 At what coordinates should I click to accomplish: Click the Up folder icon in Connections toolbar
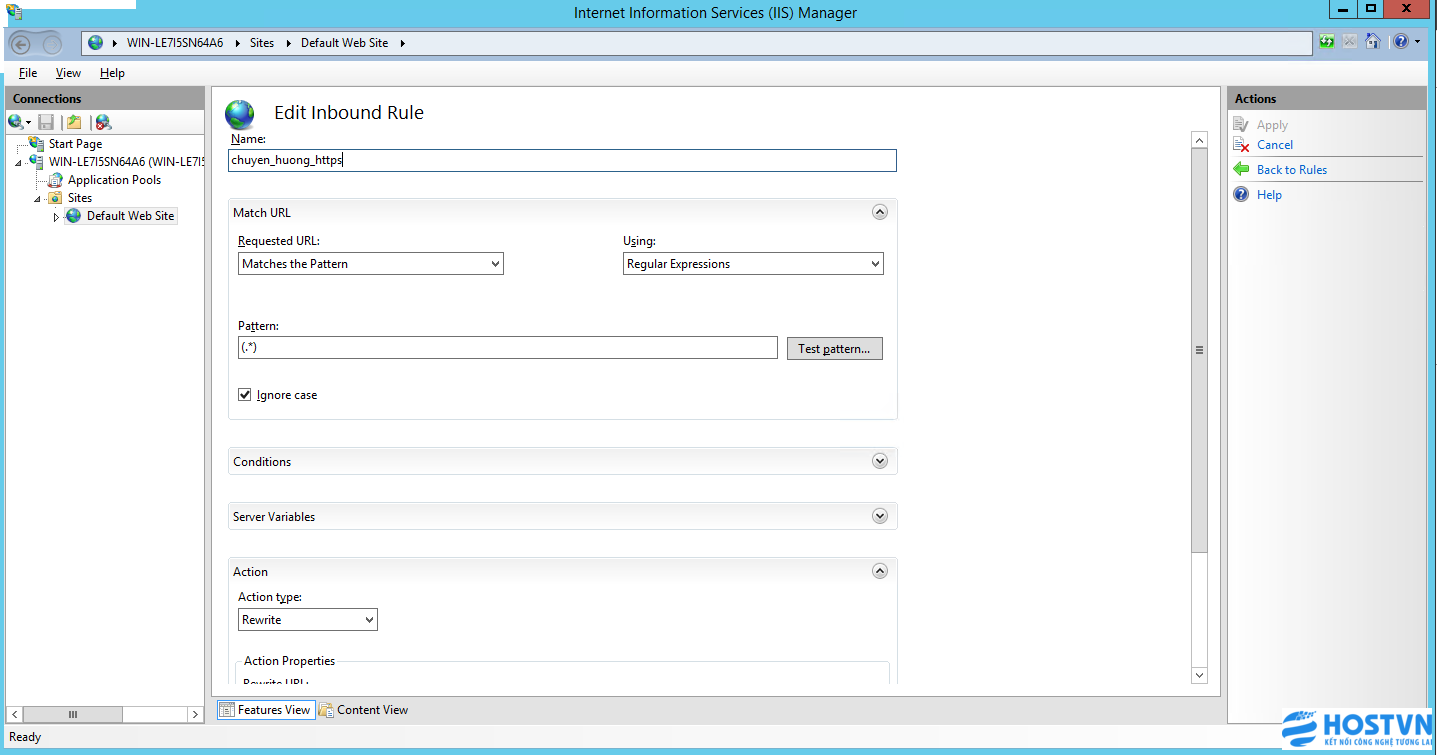pos(74,122)
